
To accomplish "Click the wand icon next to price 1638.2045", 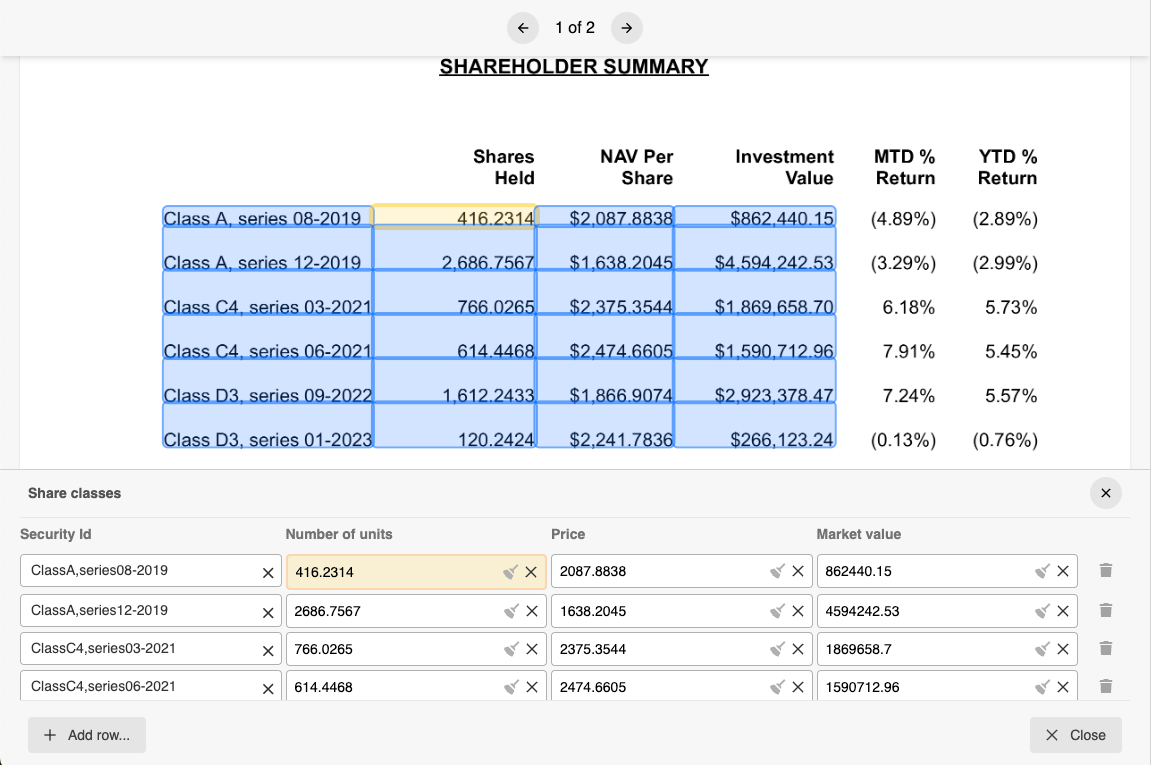I will click(779, 610).
